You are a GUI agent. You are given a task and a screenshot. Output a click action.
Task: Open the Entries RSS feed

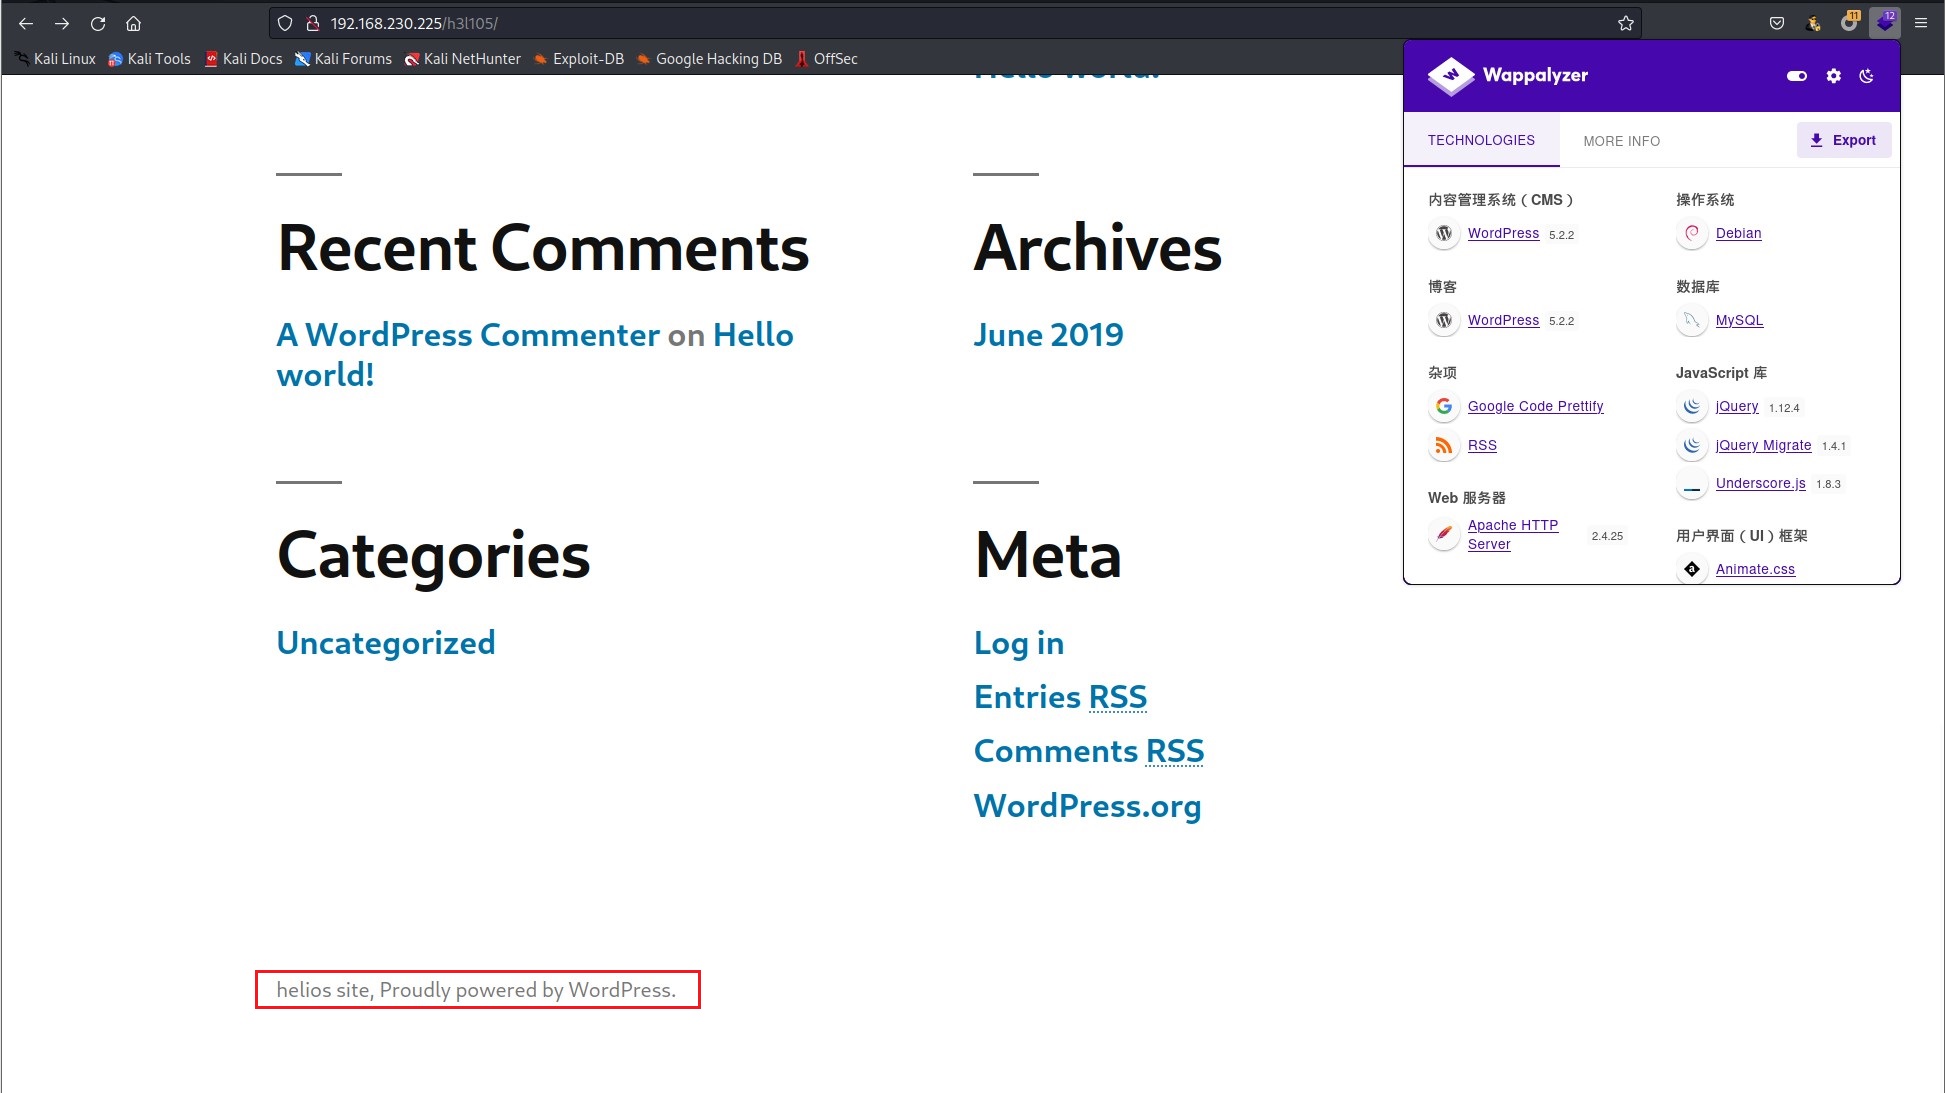[1060, 697]
